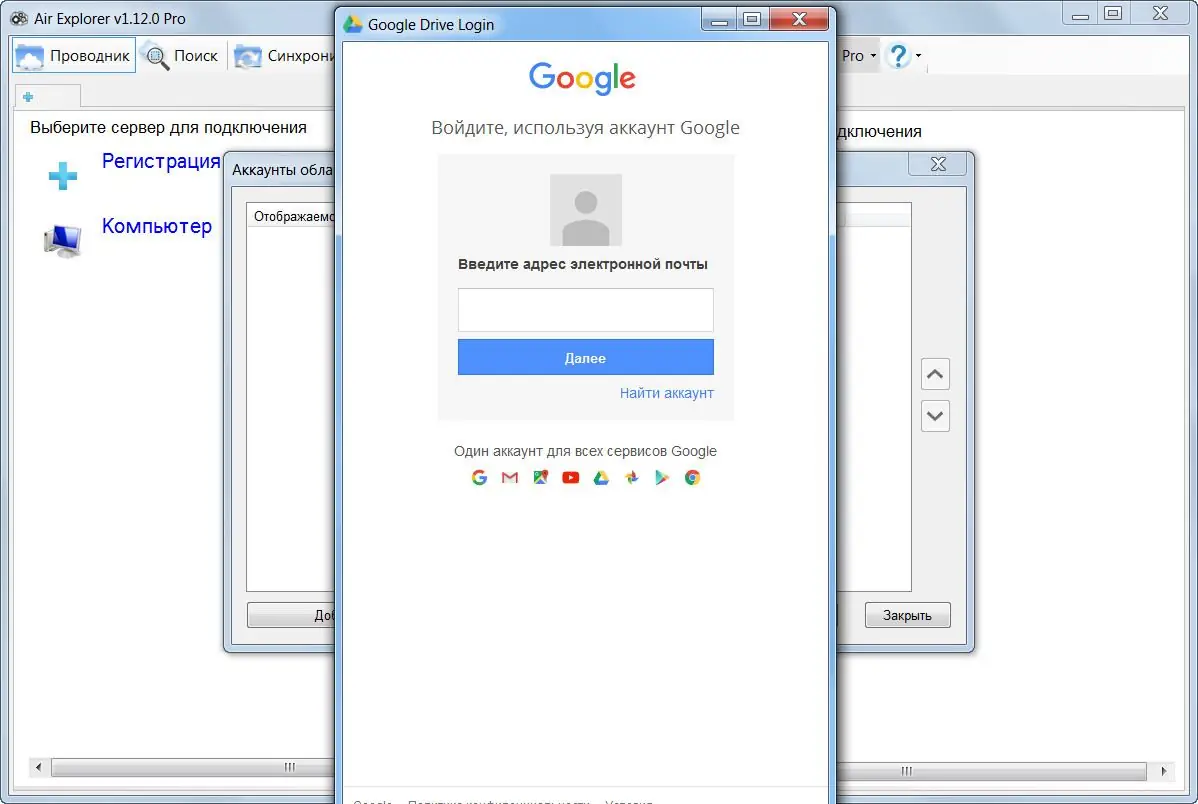Click the left pane horizontal scrollbar thumb
The height and width of the screenshot is (804, 1198).
(193, 767)
